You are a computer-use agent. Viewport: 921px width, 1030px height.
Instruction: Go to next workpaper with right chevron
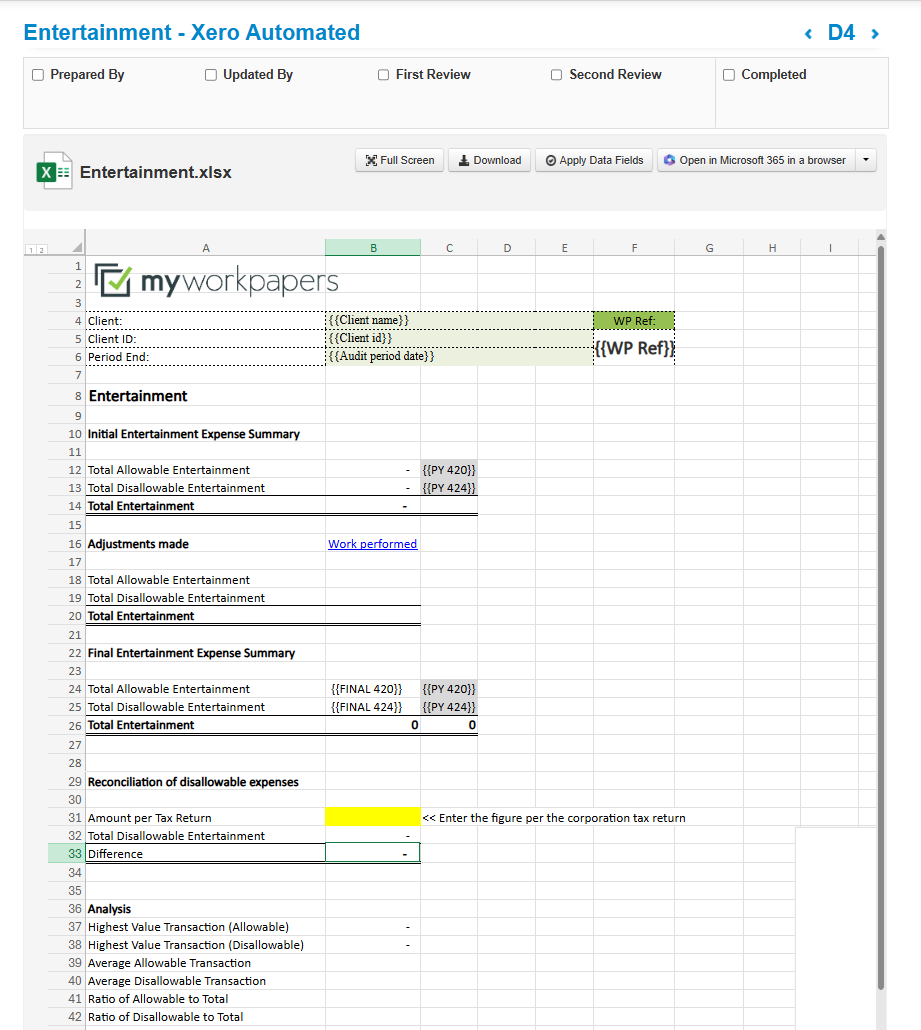[x=875, y=34]
